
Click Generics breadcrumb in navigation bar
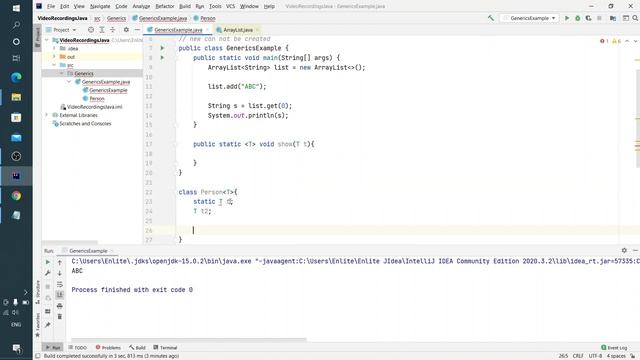pos(116,18)
